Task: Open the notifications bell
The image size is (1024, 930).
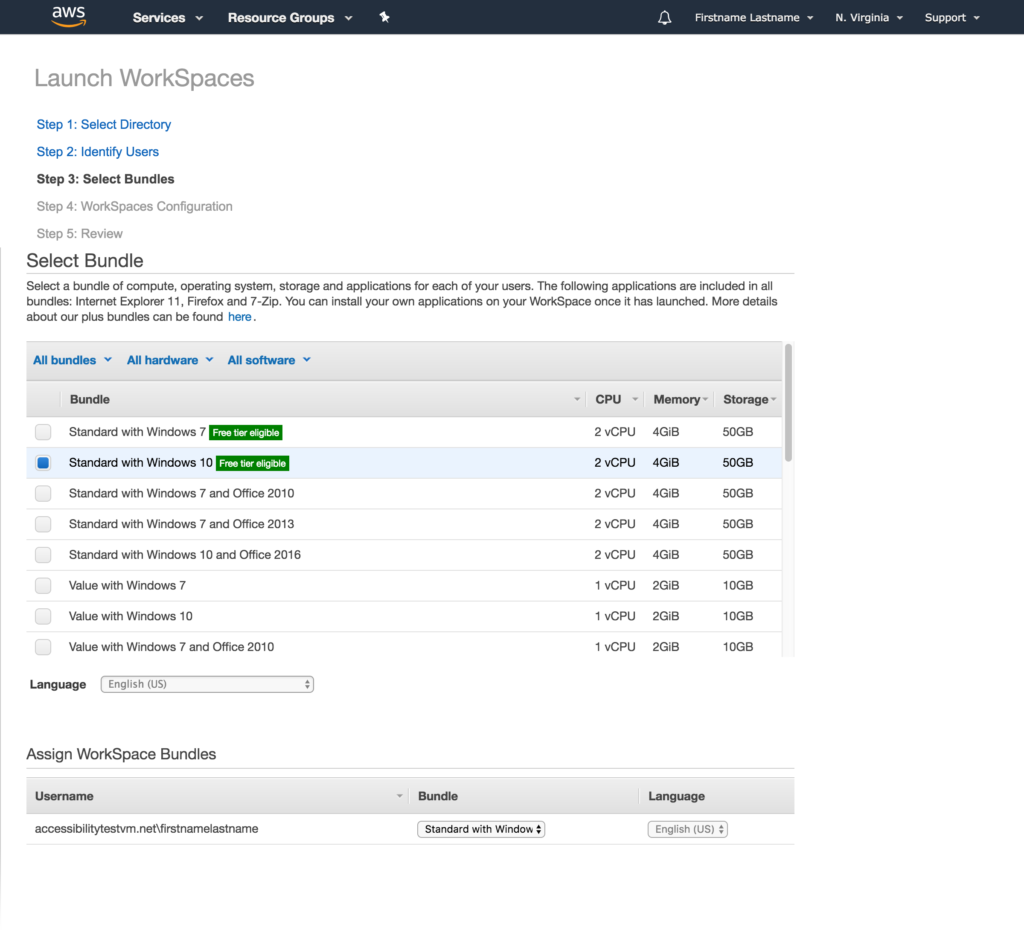Action: click(664, 18)
